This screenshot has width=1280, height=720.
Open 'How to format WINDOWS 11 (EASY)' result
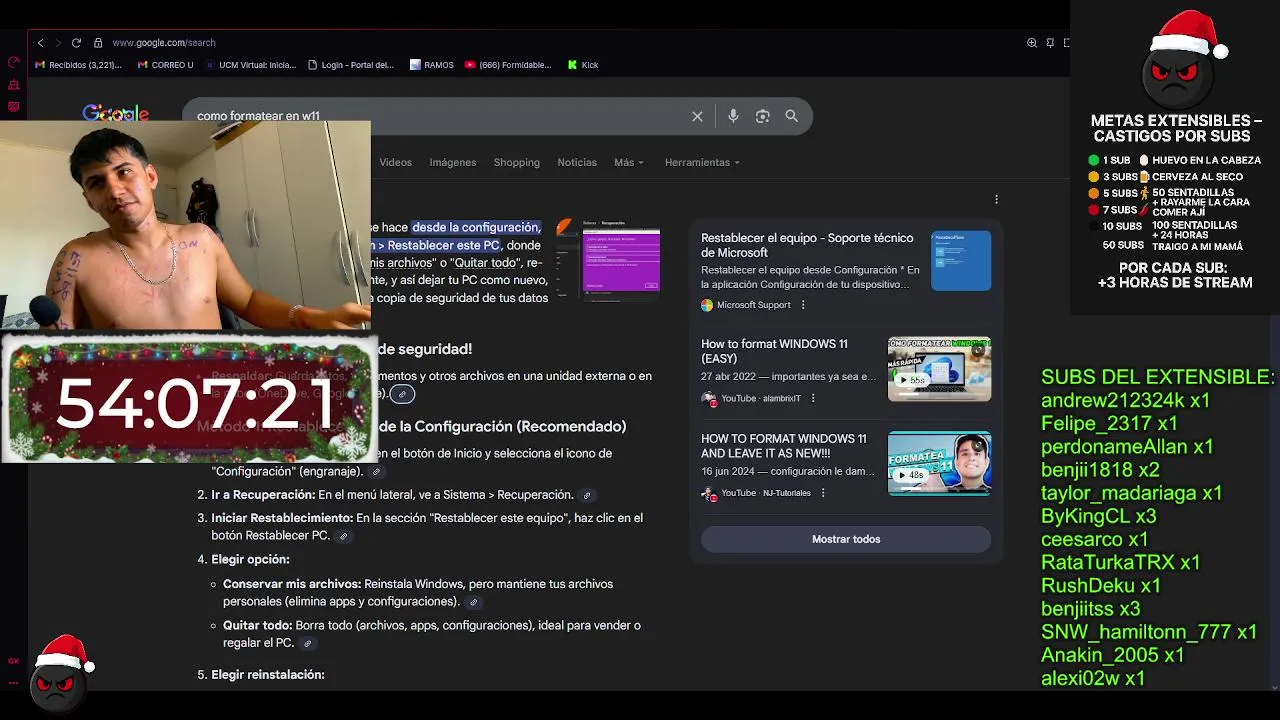coord(774,351)
